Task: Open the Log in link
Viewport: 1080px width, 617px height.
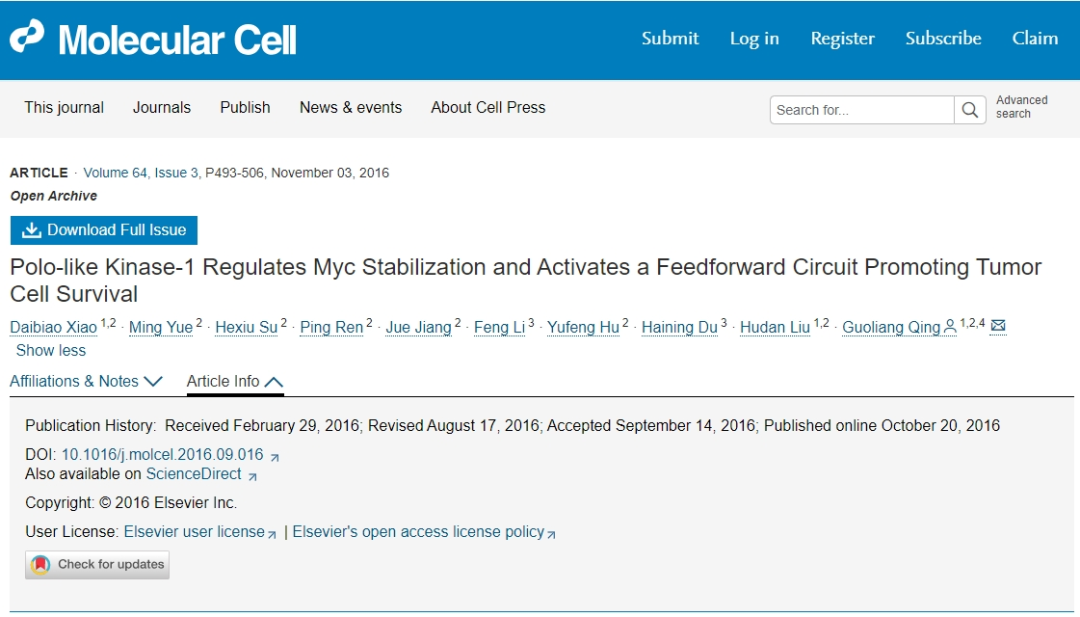Action: coord(754,39)
